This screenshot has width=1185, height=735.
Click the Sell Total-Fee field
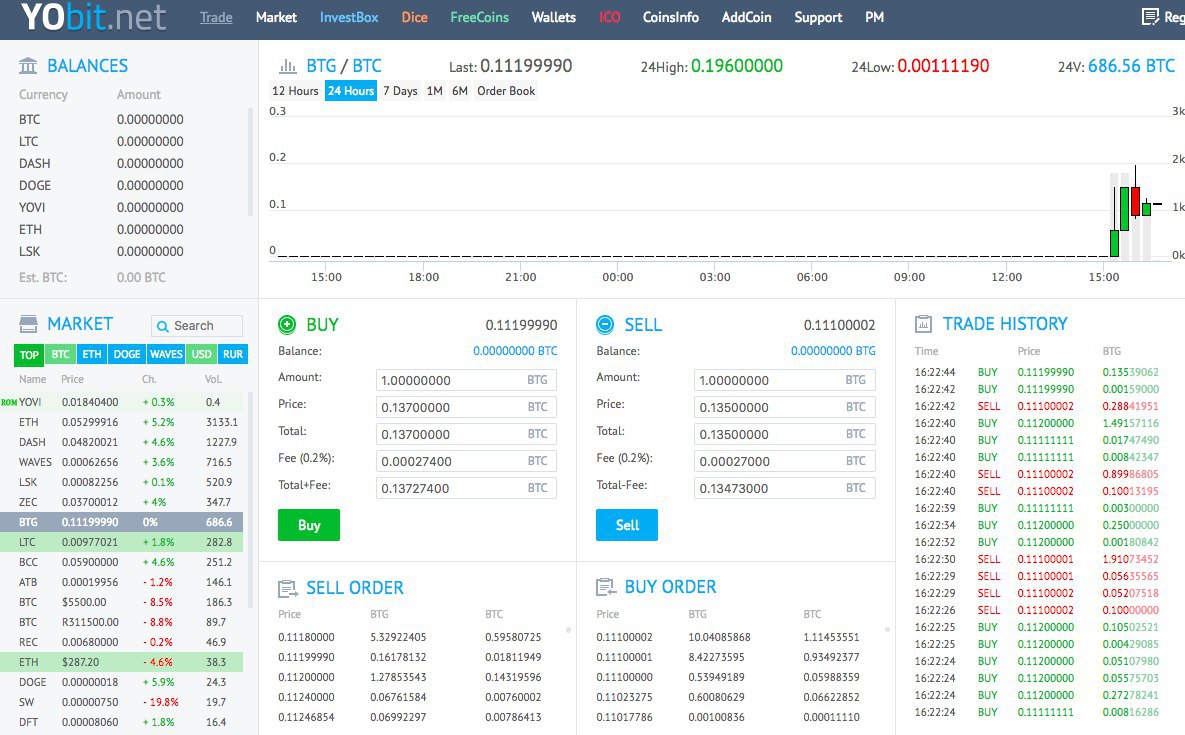(784, 488)
